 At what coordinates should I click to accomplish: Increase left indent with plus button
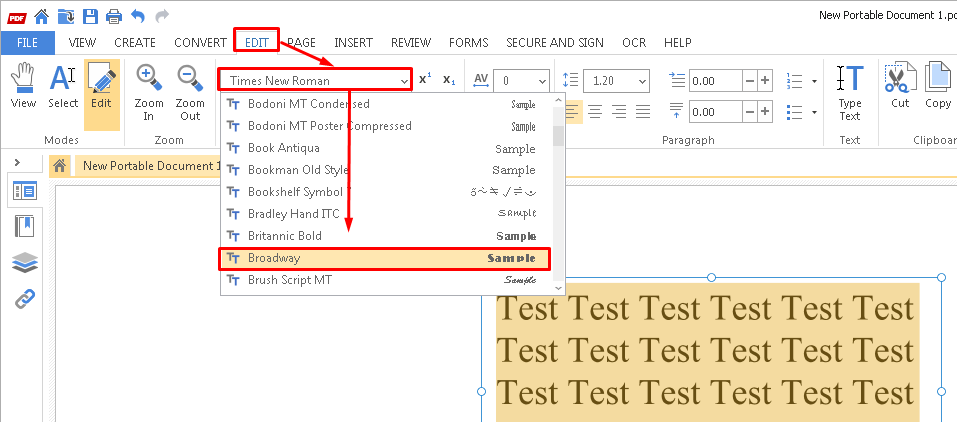point(765,81)
